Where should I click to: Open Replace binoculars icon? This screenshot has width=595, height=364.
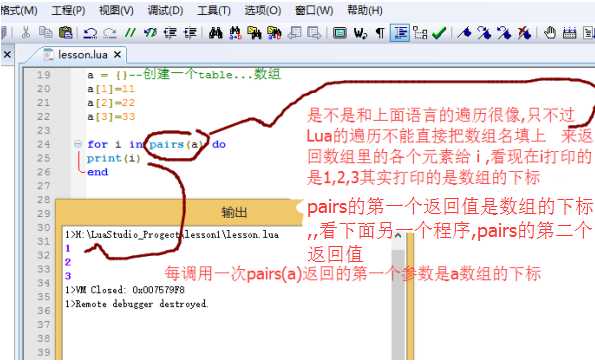click(235, 33)
